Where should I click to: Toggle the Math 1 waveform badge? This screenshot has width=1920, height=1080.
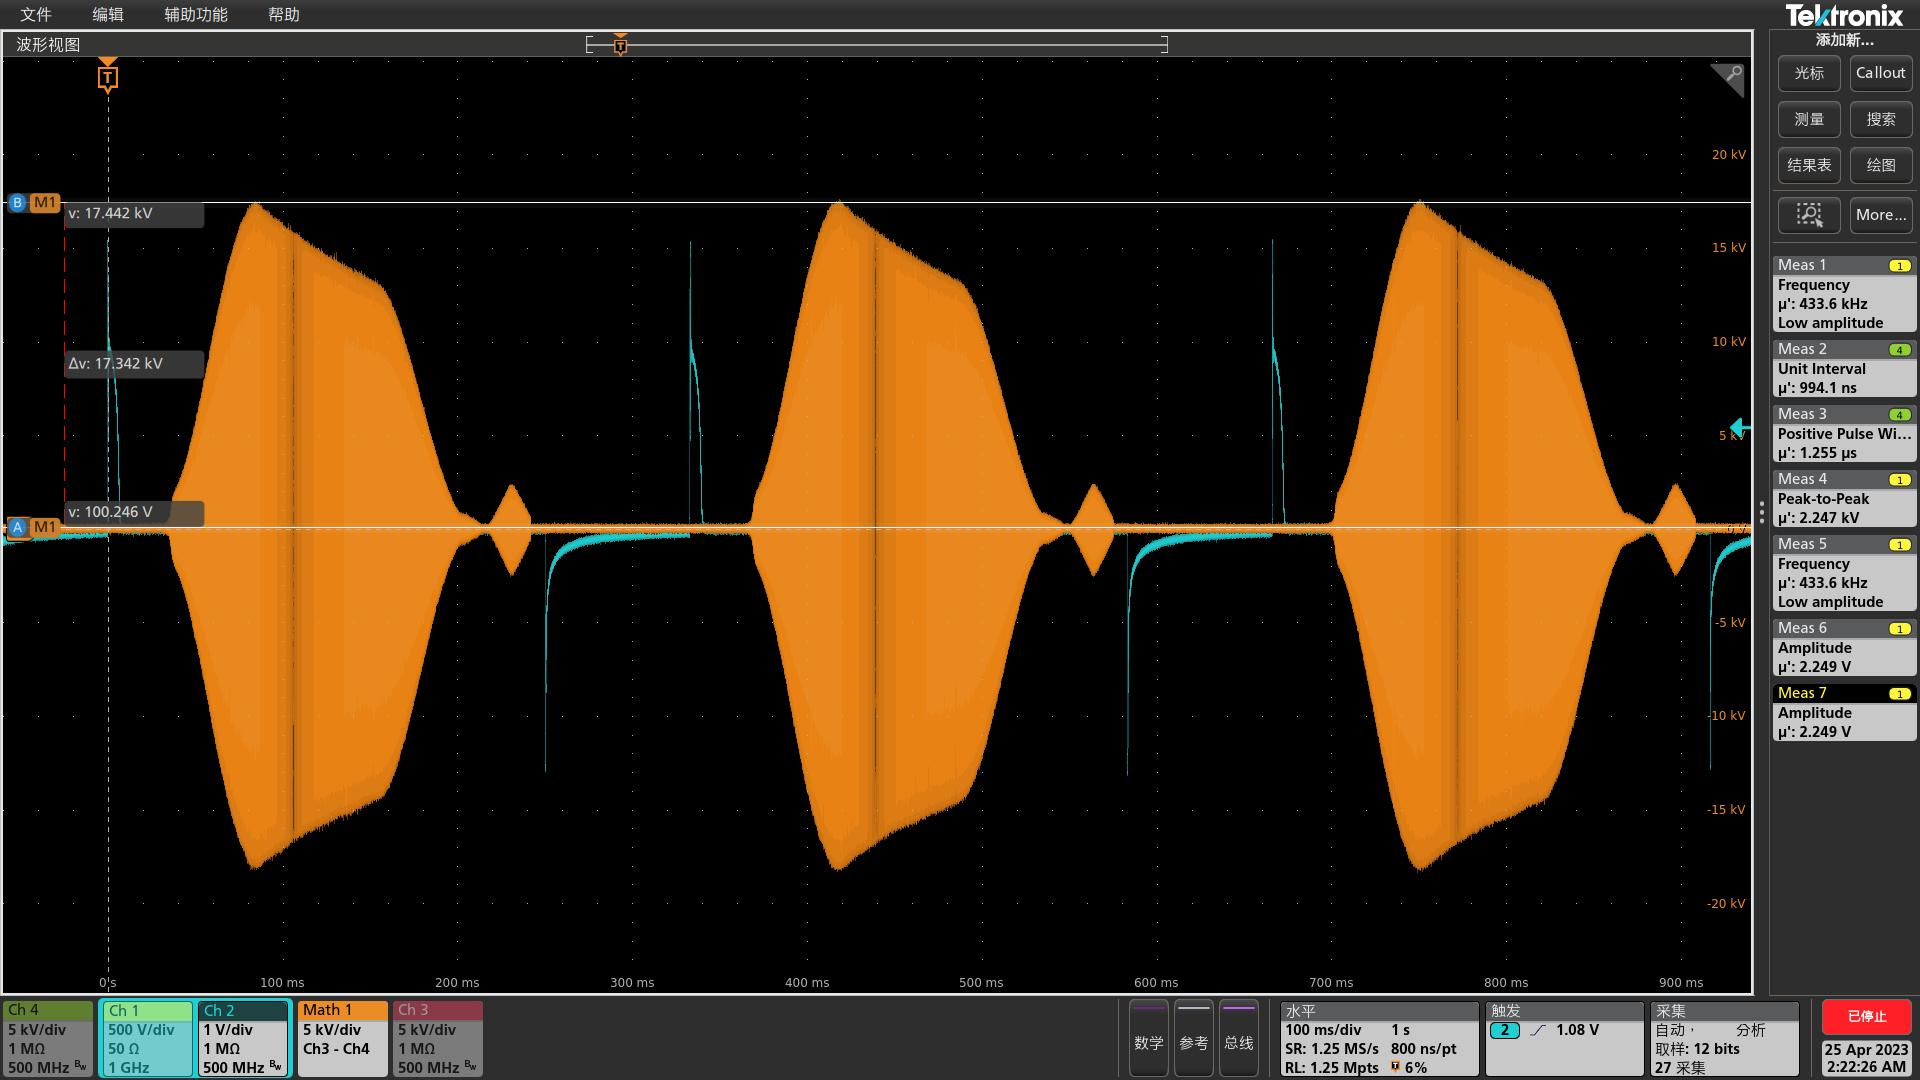[x=342, y=1039]
